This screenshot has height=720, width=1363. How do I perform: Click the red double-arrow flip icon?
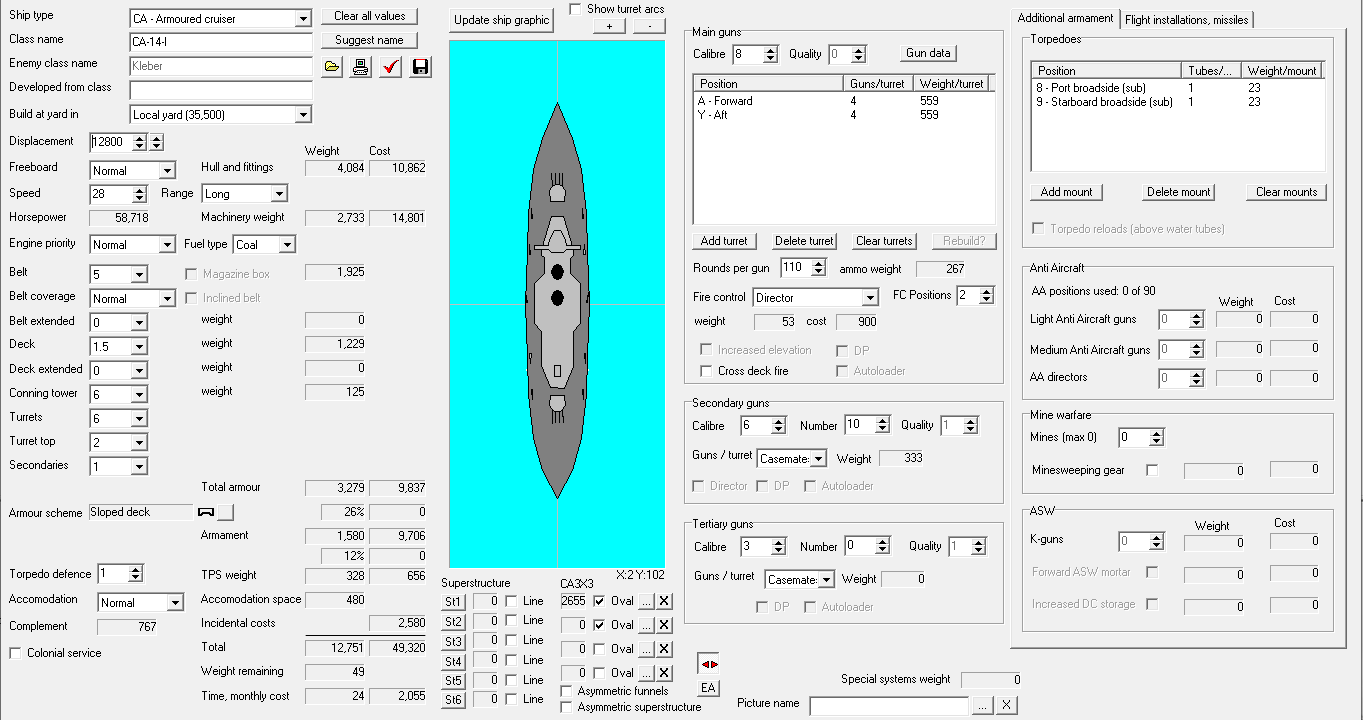[x=708, y=664]
